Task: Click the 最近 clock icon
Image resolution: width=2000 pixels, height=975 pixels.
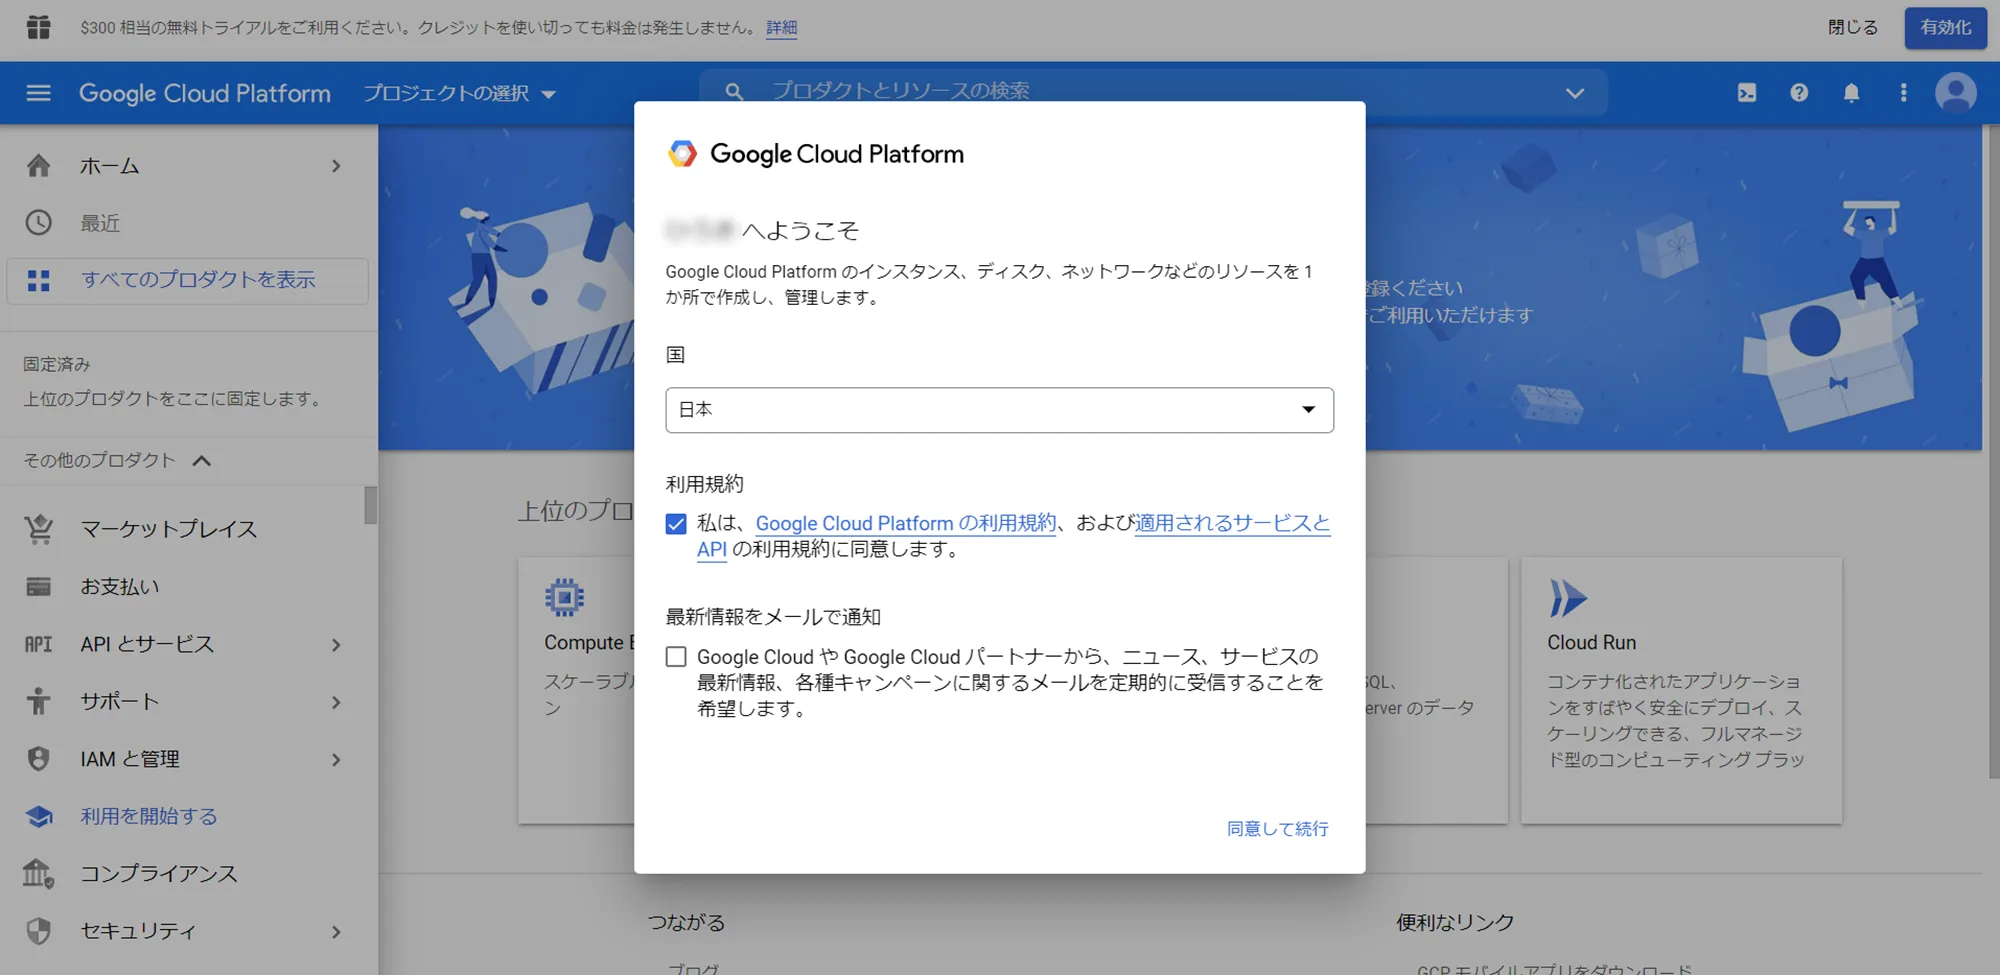Action: coord(38,222)
